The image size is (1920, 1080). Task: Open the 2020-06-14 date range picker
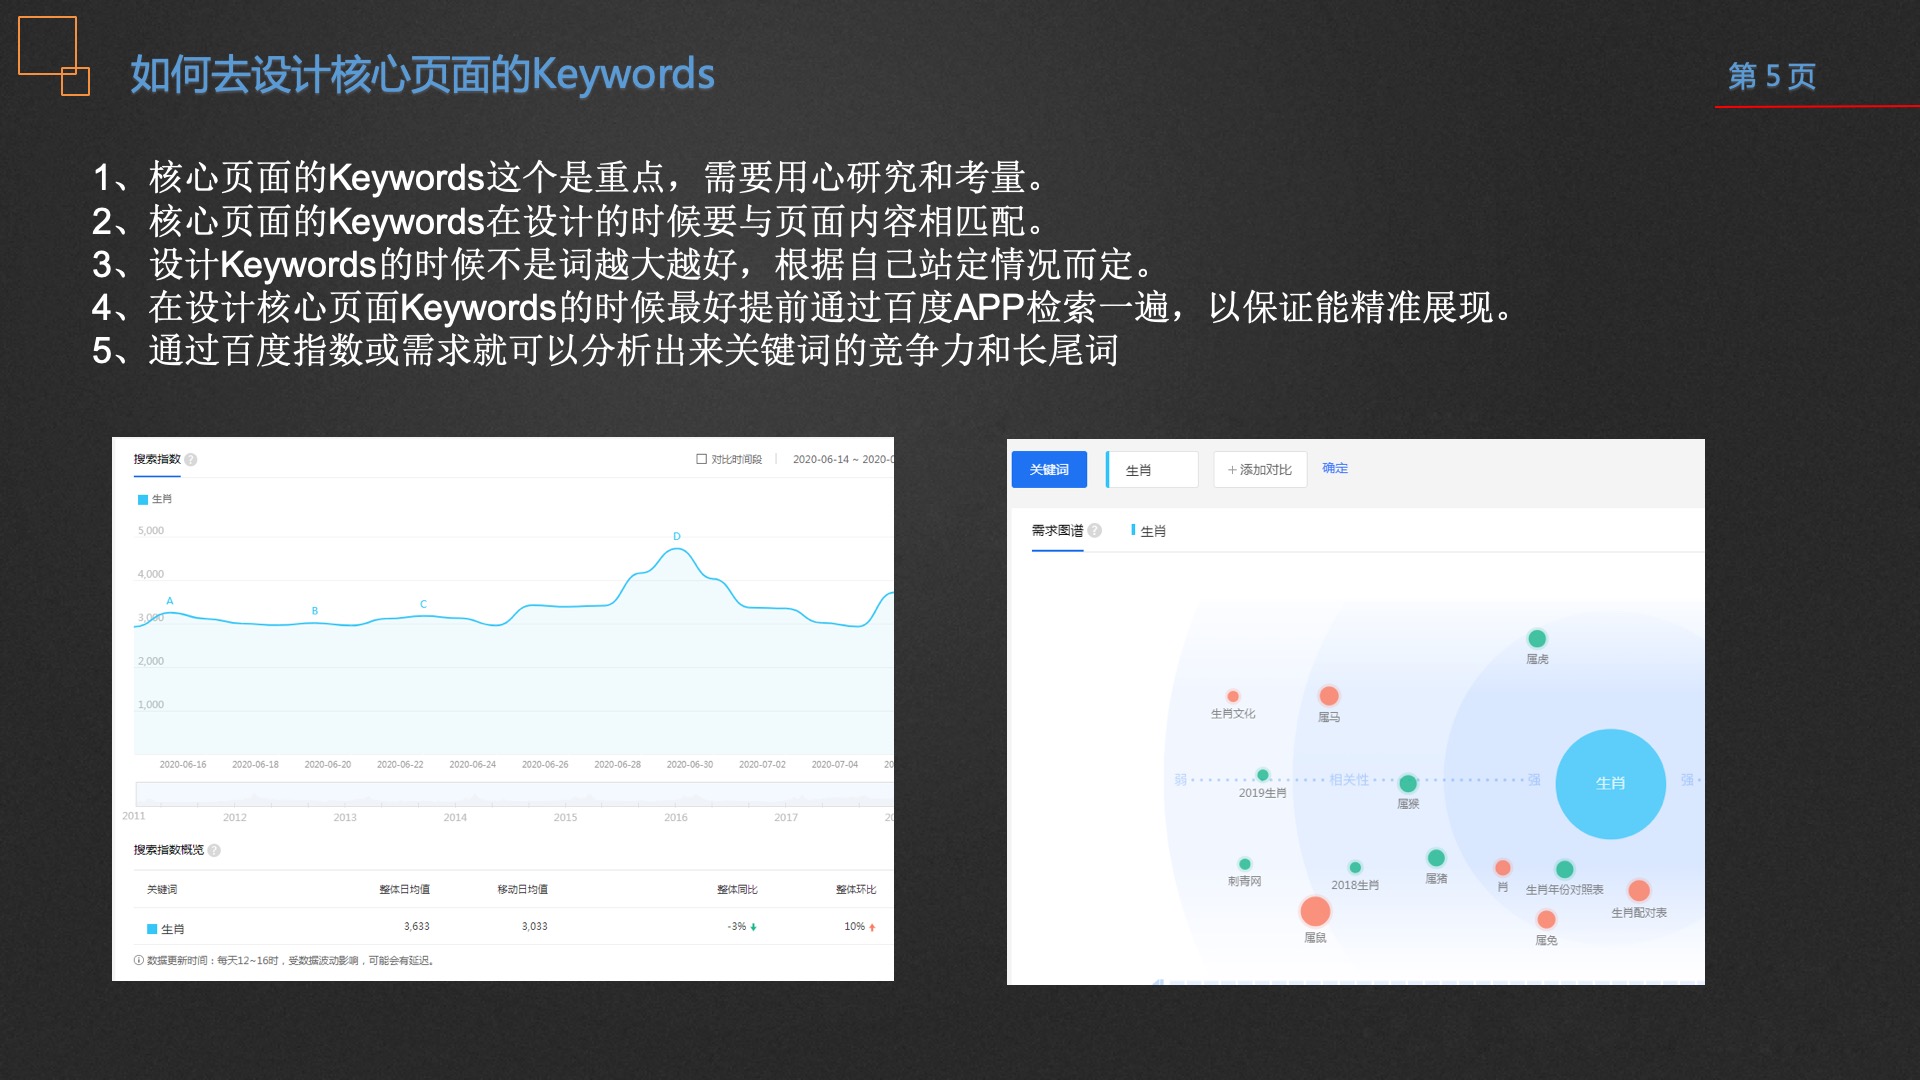[842, 459]
